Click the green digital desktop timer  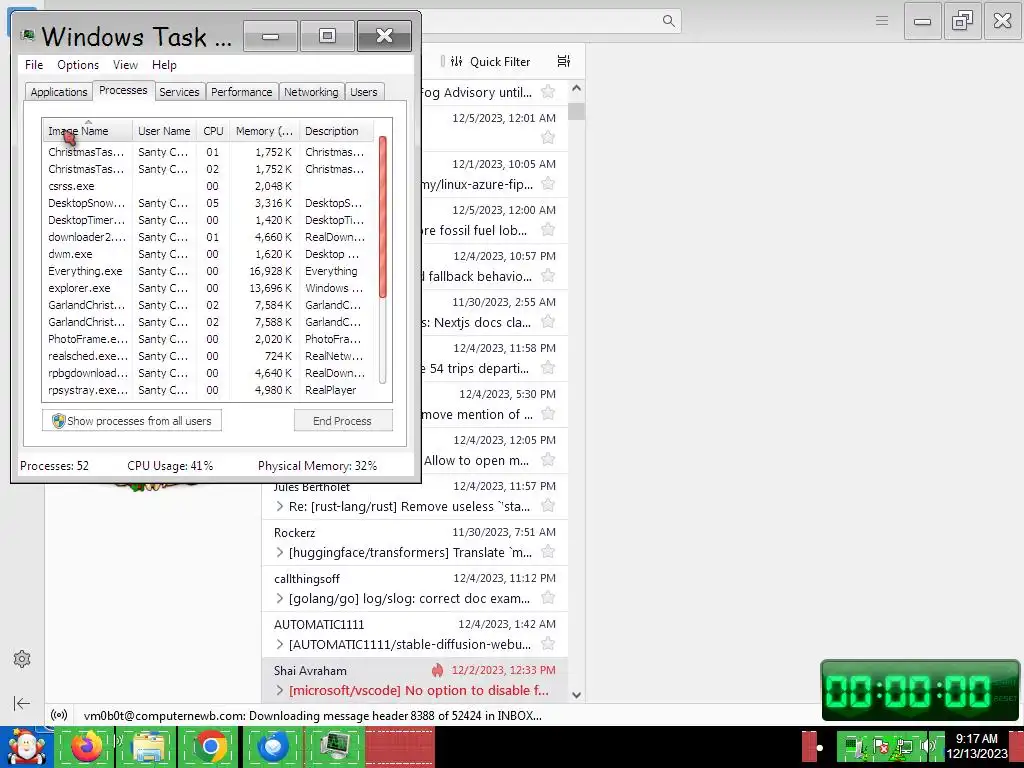pos(920,691)
